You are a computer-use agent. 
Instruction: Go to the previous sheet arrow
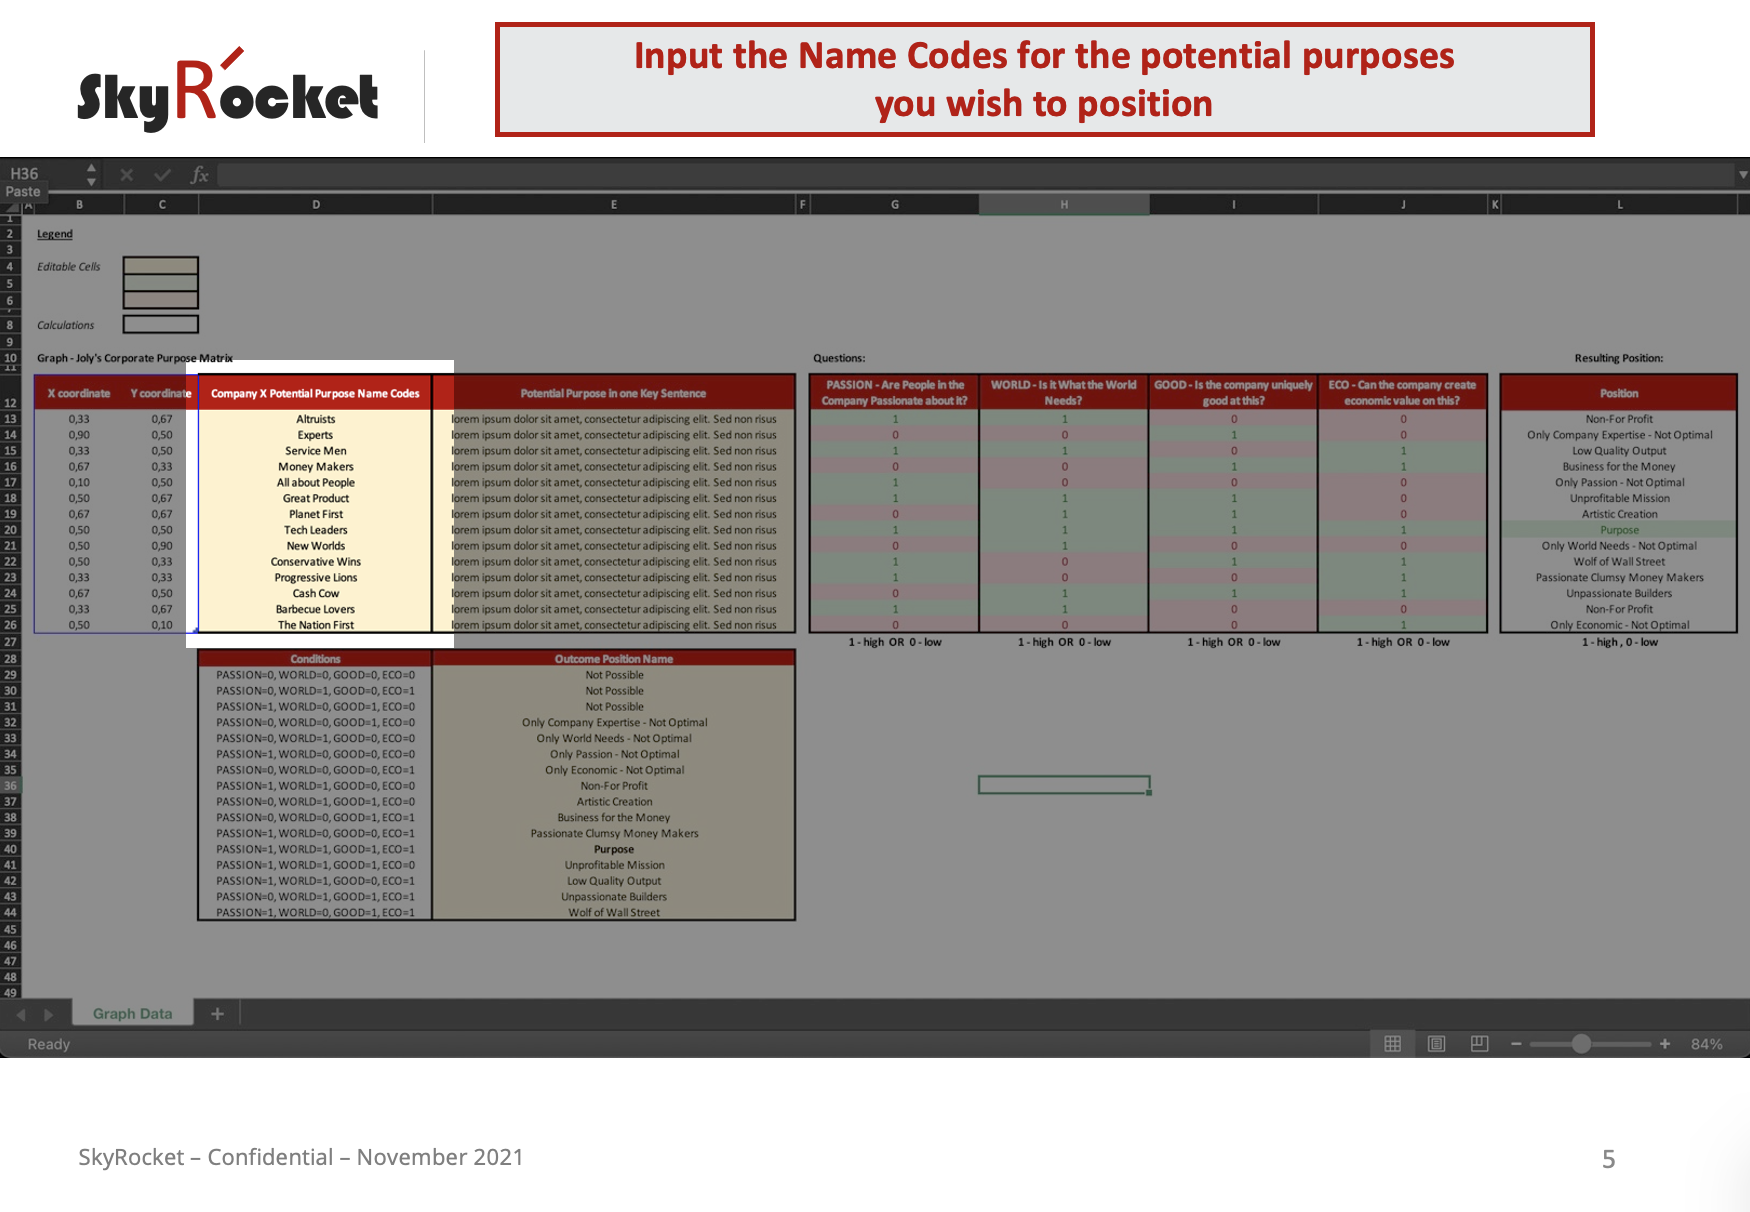coord(20,1015)
